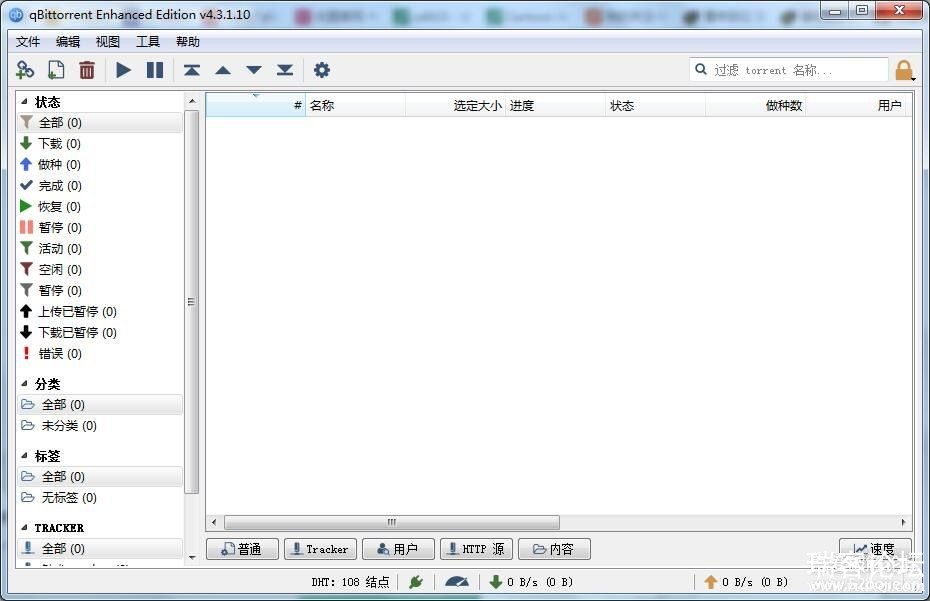Select 全部 (0) under 分类
The image size is (930, 601).
tap(100, 405)
